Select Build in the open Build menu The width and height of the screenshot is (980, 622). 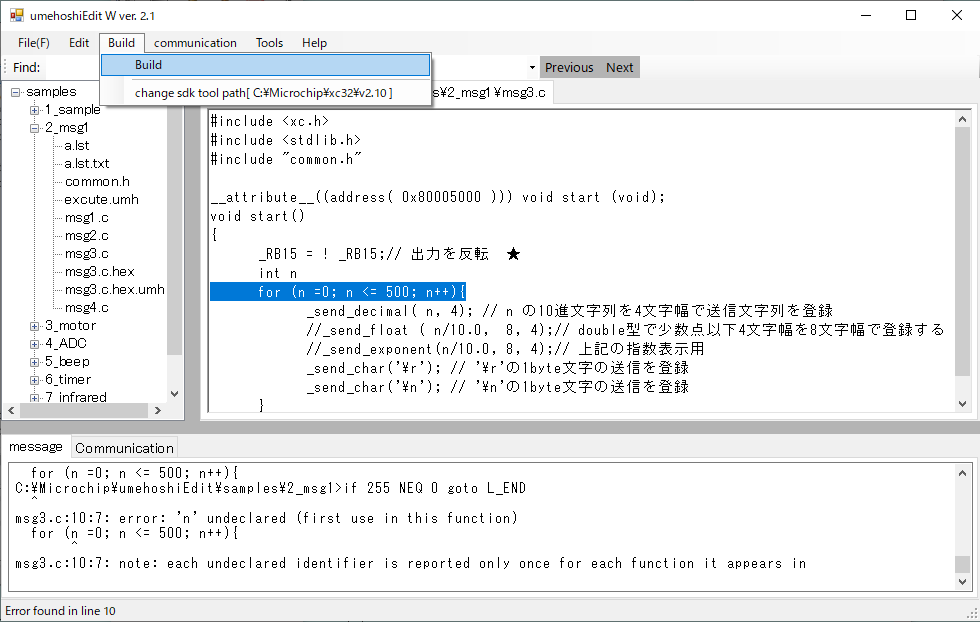(x=148, y=65)
